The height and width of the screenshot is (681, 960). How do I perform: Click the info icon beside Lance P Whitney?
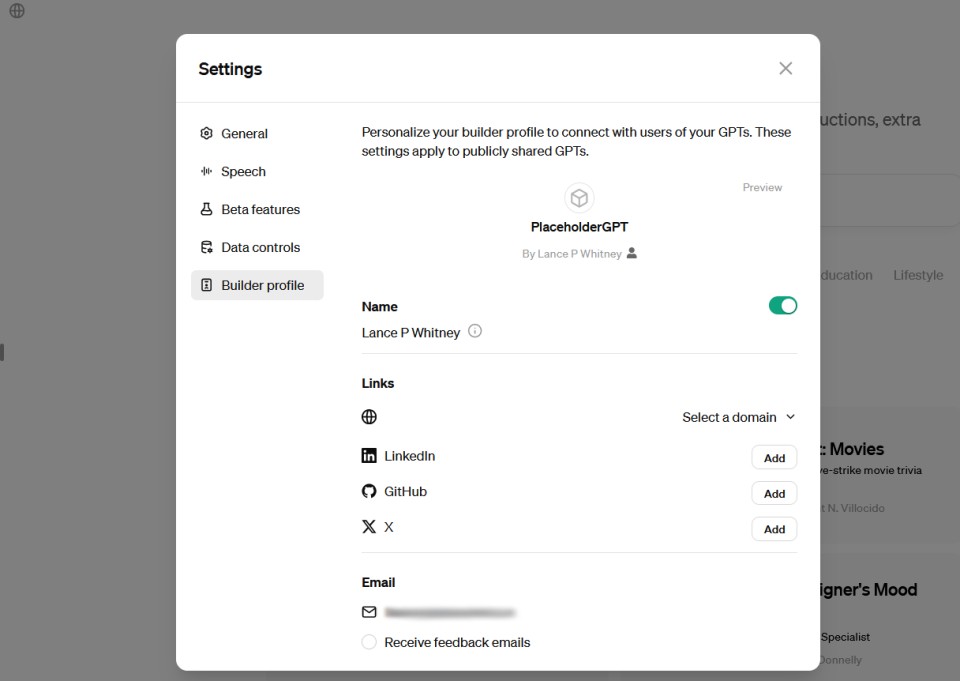tap(475, 331)
